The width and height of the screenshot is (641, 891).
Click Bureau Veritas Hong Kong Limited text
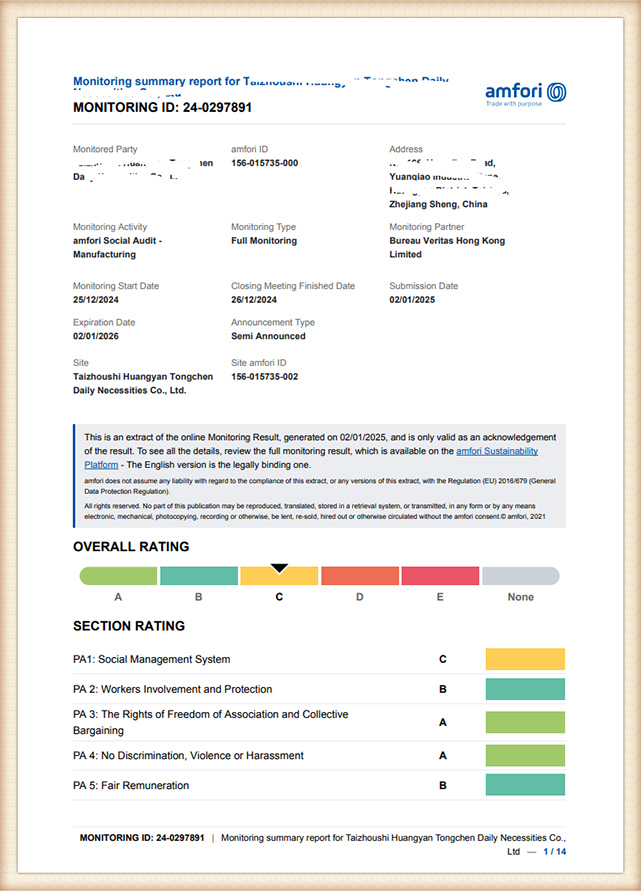tap(447, 247)
